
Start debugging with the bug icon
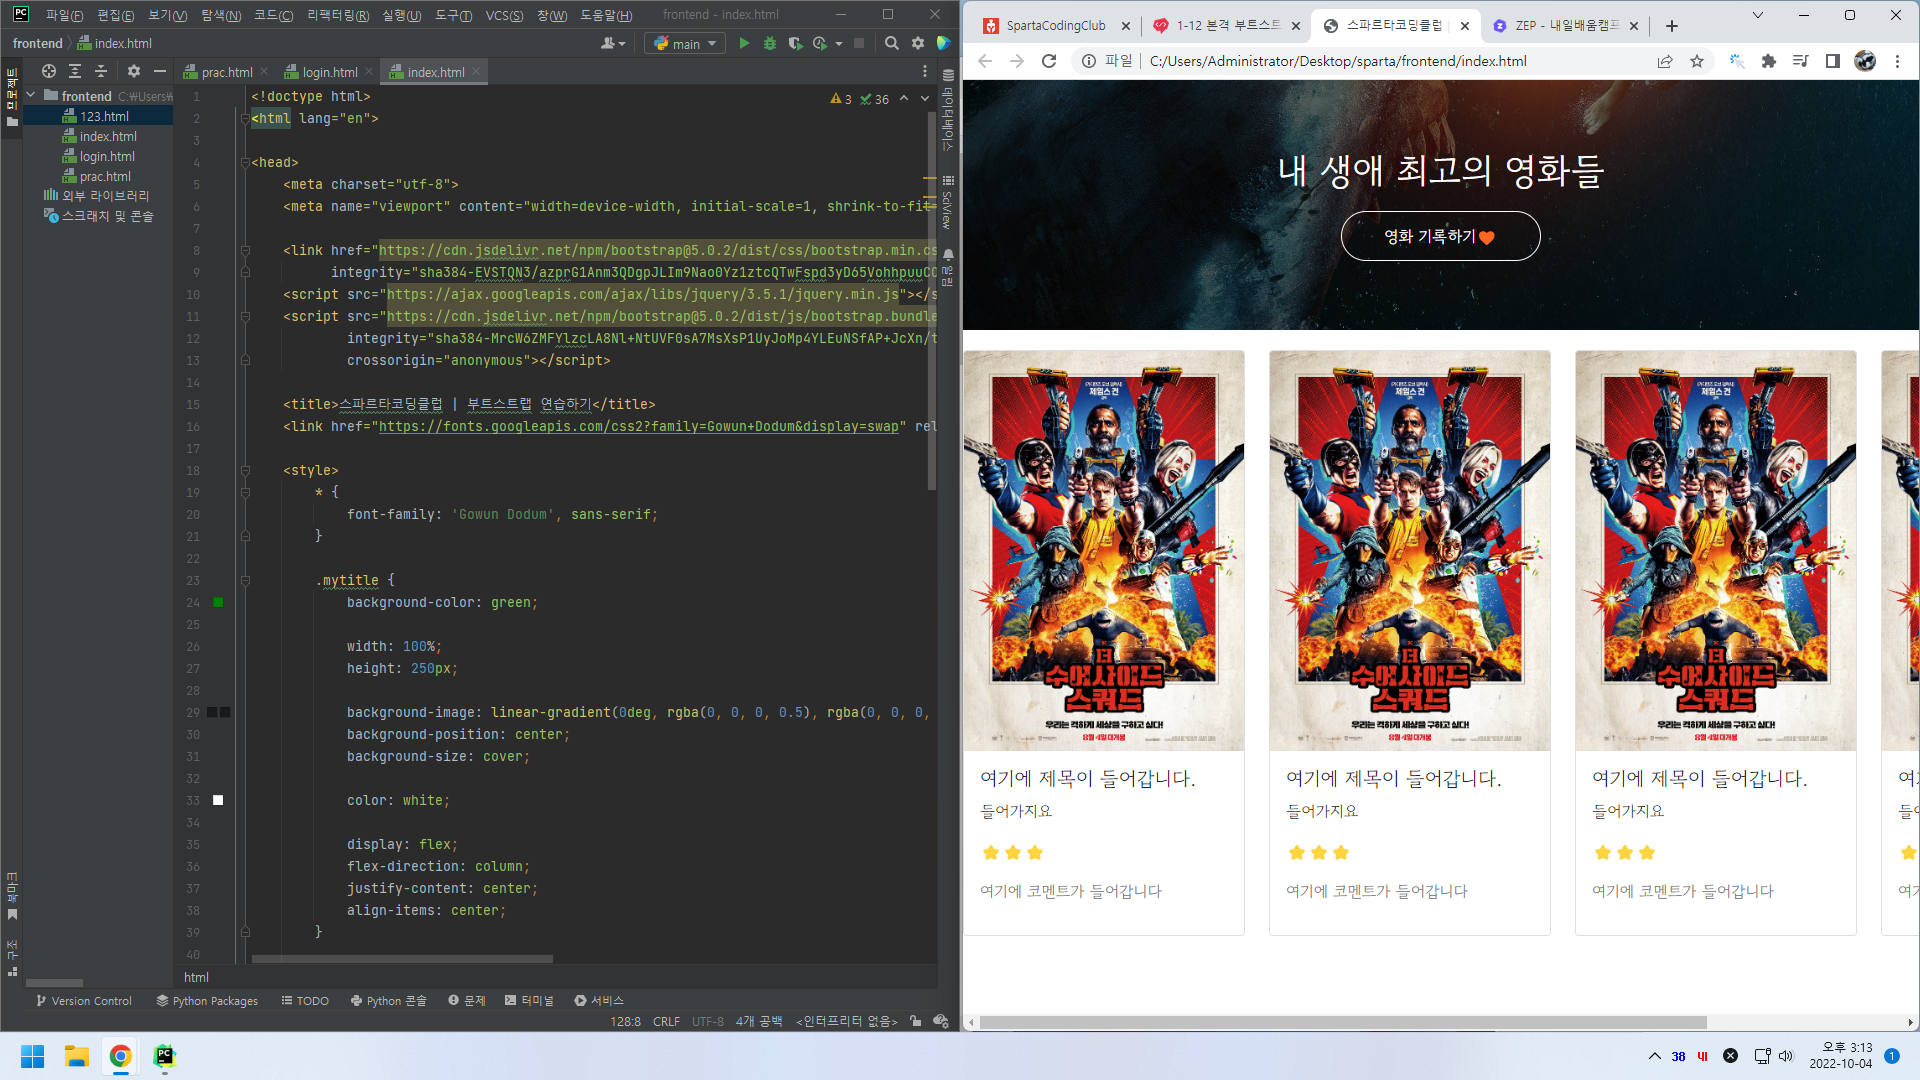click(769, 43)
